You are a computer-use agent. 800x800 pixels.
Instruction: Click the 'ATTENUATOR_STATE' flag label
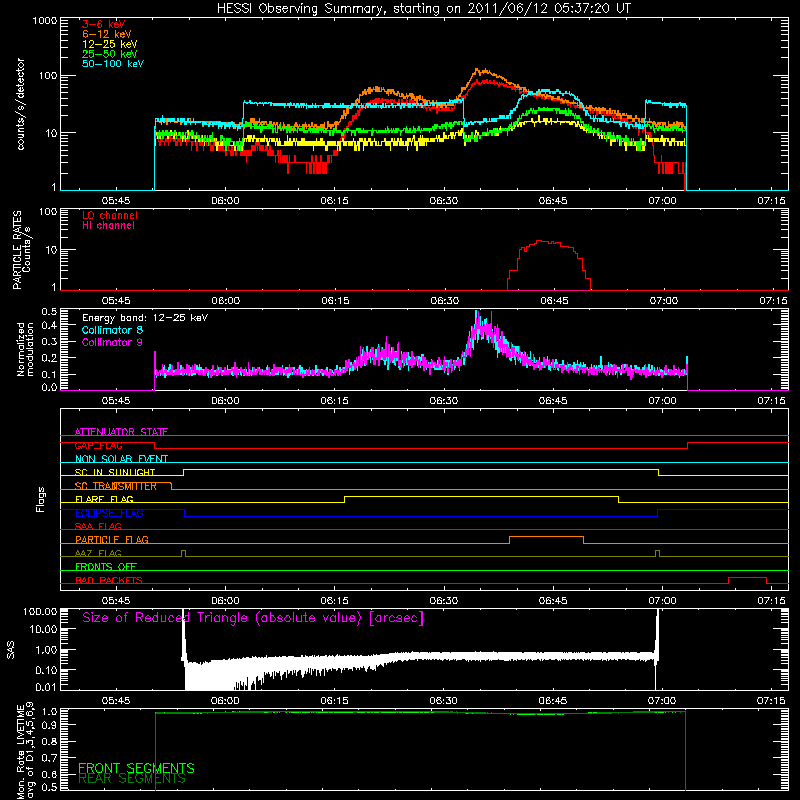pyautogui.click(x=121, y=432)
